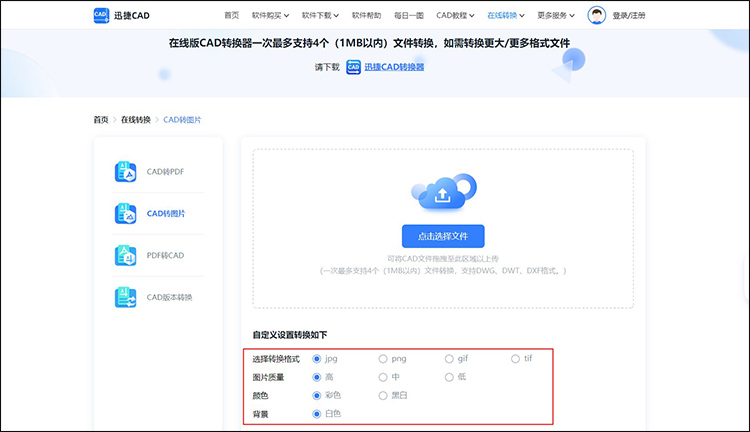Click the 登录/注册 link
The height and width of the screenshot is (432, 750).
tap(629, 15)
